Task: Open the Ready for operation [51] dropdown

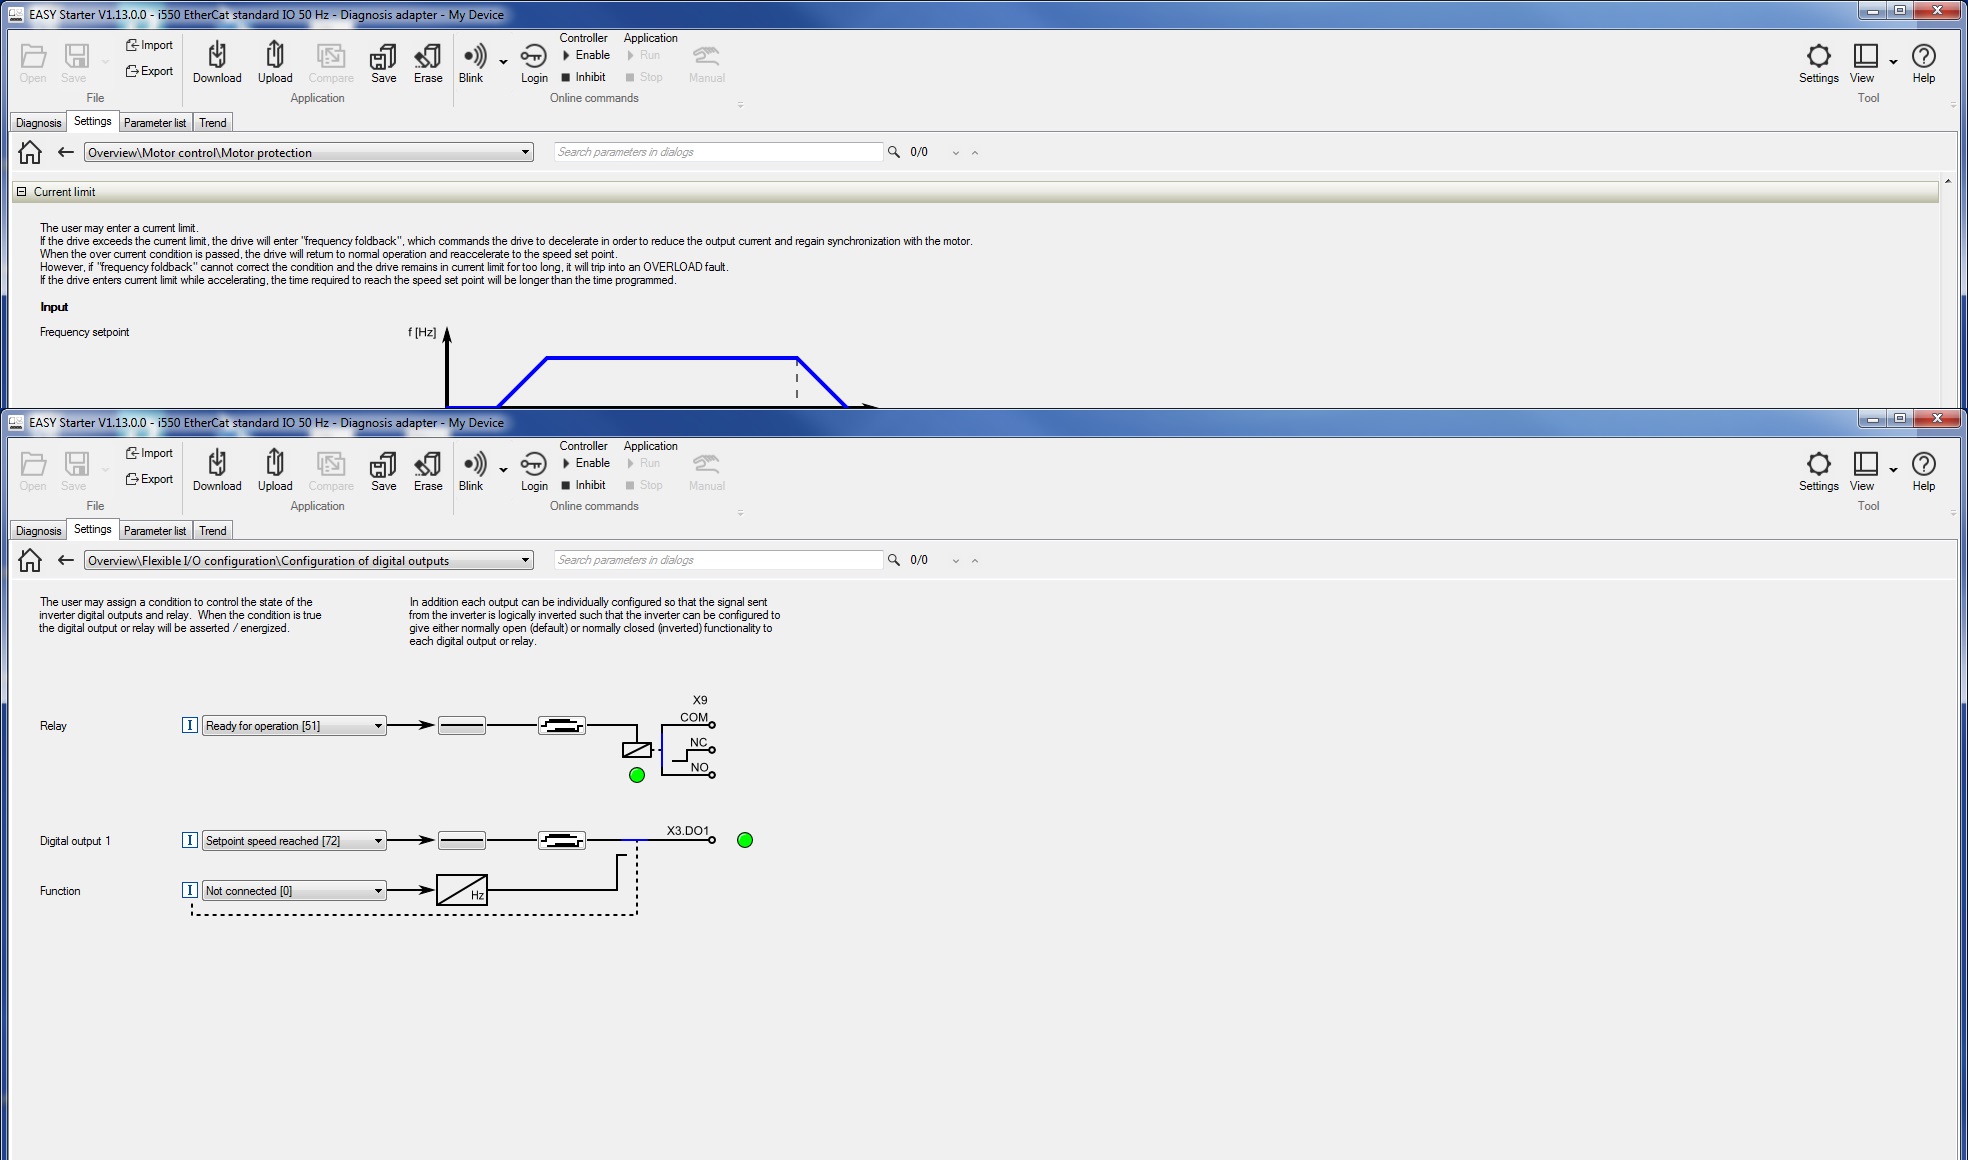Action: coord(378,726)
